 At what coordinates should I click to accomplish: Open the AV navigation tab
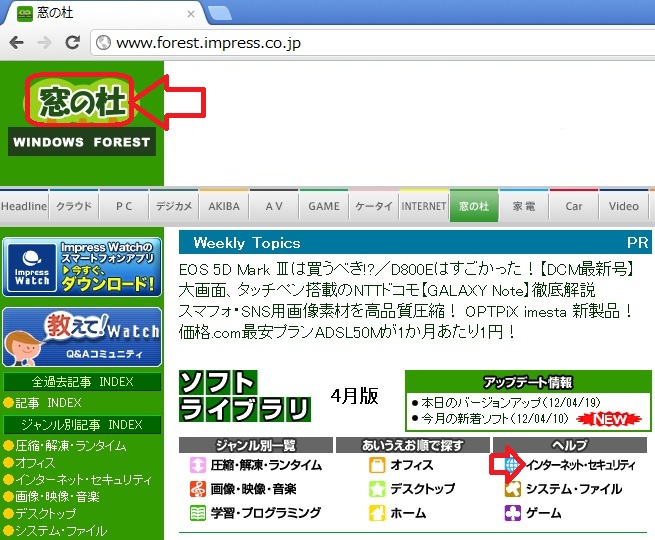tap(274, 206)
